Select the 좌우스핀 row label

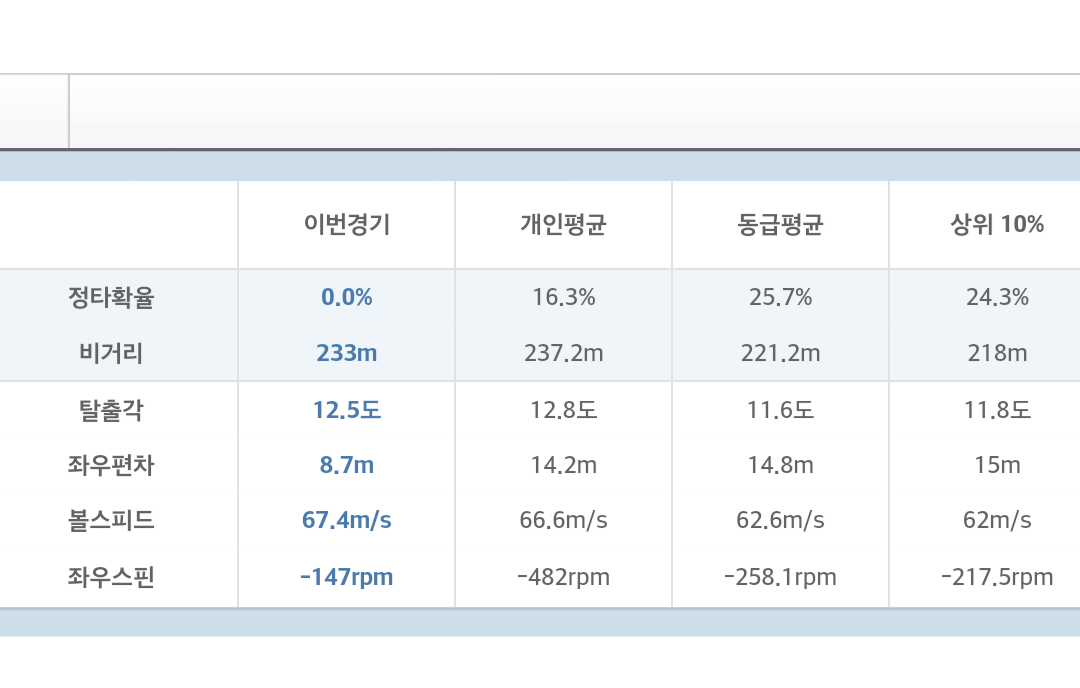coord(111,577)
